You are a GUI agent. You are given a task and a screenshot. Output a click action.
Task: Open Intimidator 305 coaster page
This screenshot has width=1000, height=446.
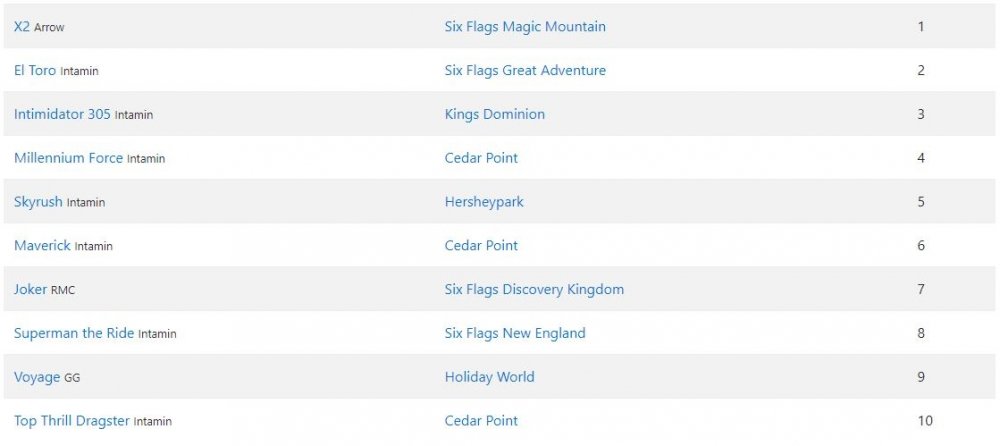pyautogui.click(x=62, y=114)
